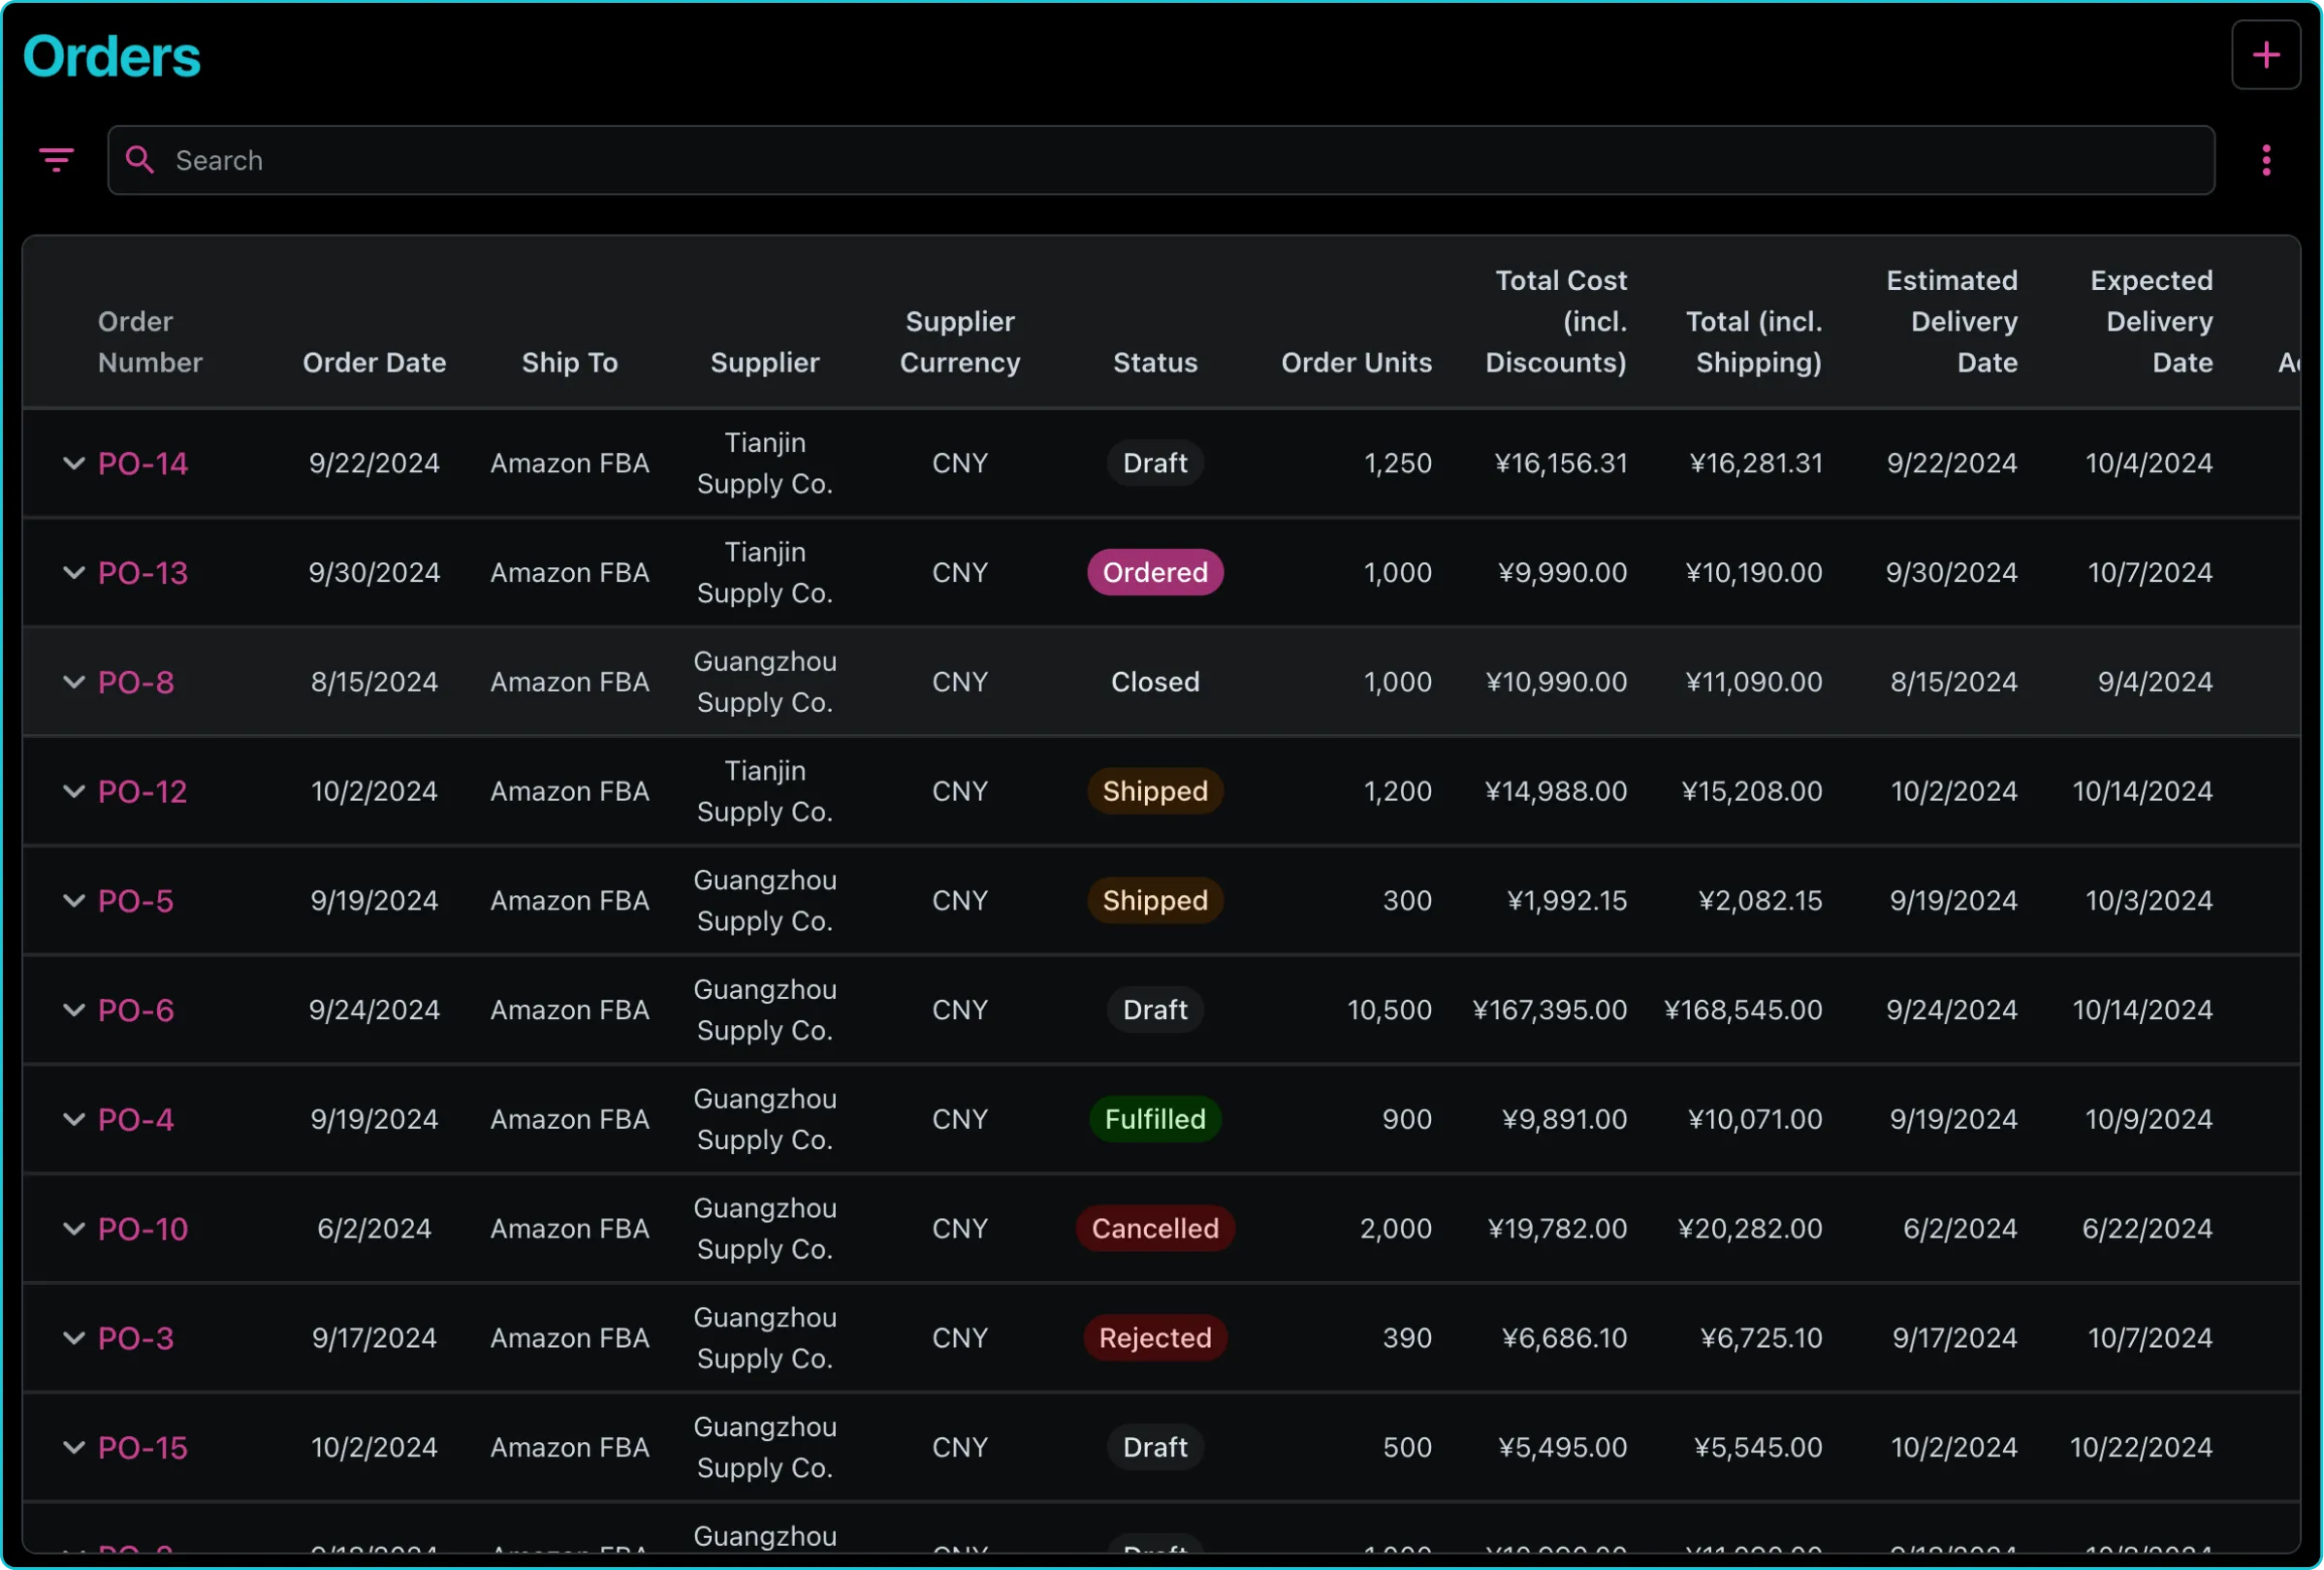Expand PO-14 order row details
The height and width of the screenshot is (1570, 2324).
72,463
